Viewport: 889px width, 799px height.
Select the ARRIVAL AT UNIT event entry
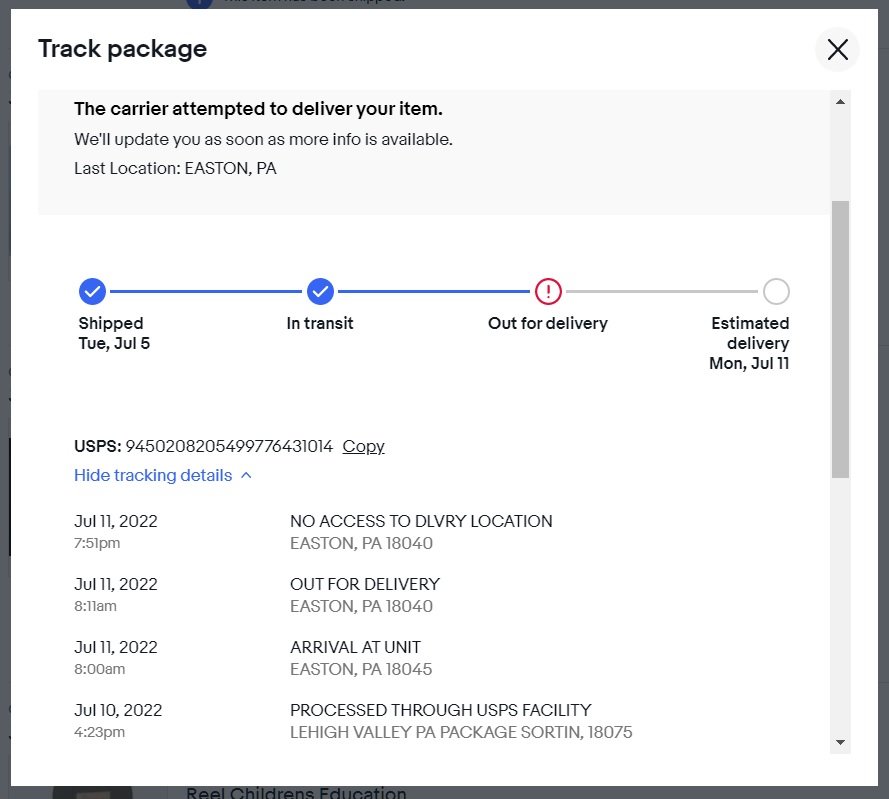click(355, 647)
